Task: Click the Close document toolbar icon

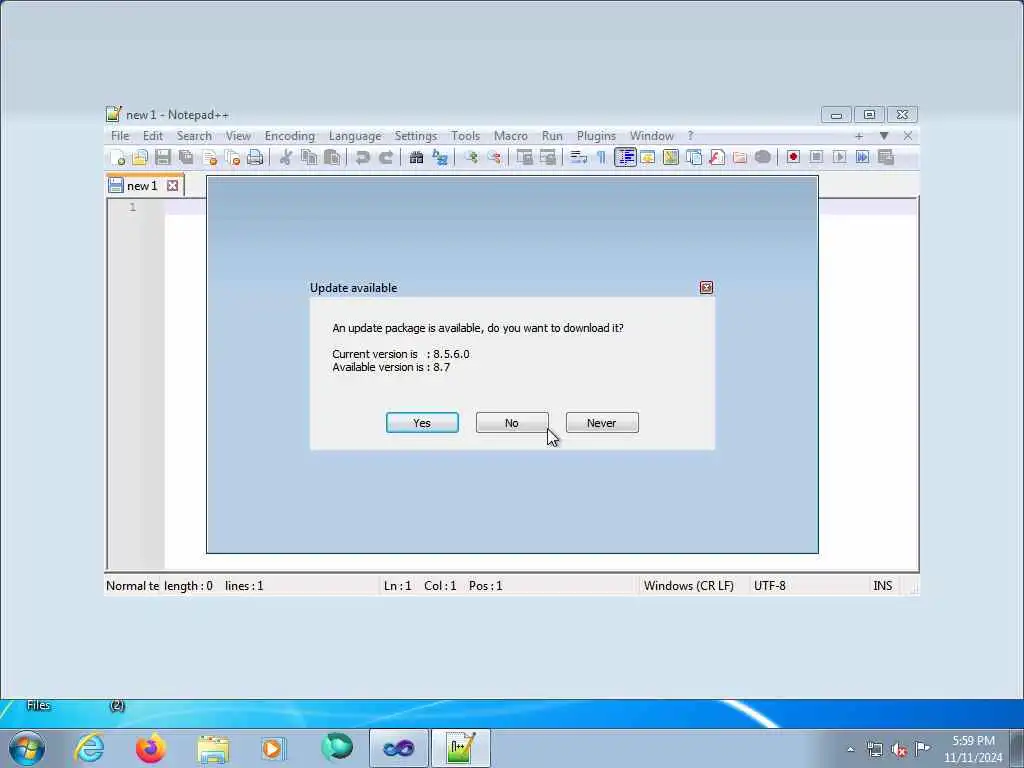Action: point(210,157)
